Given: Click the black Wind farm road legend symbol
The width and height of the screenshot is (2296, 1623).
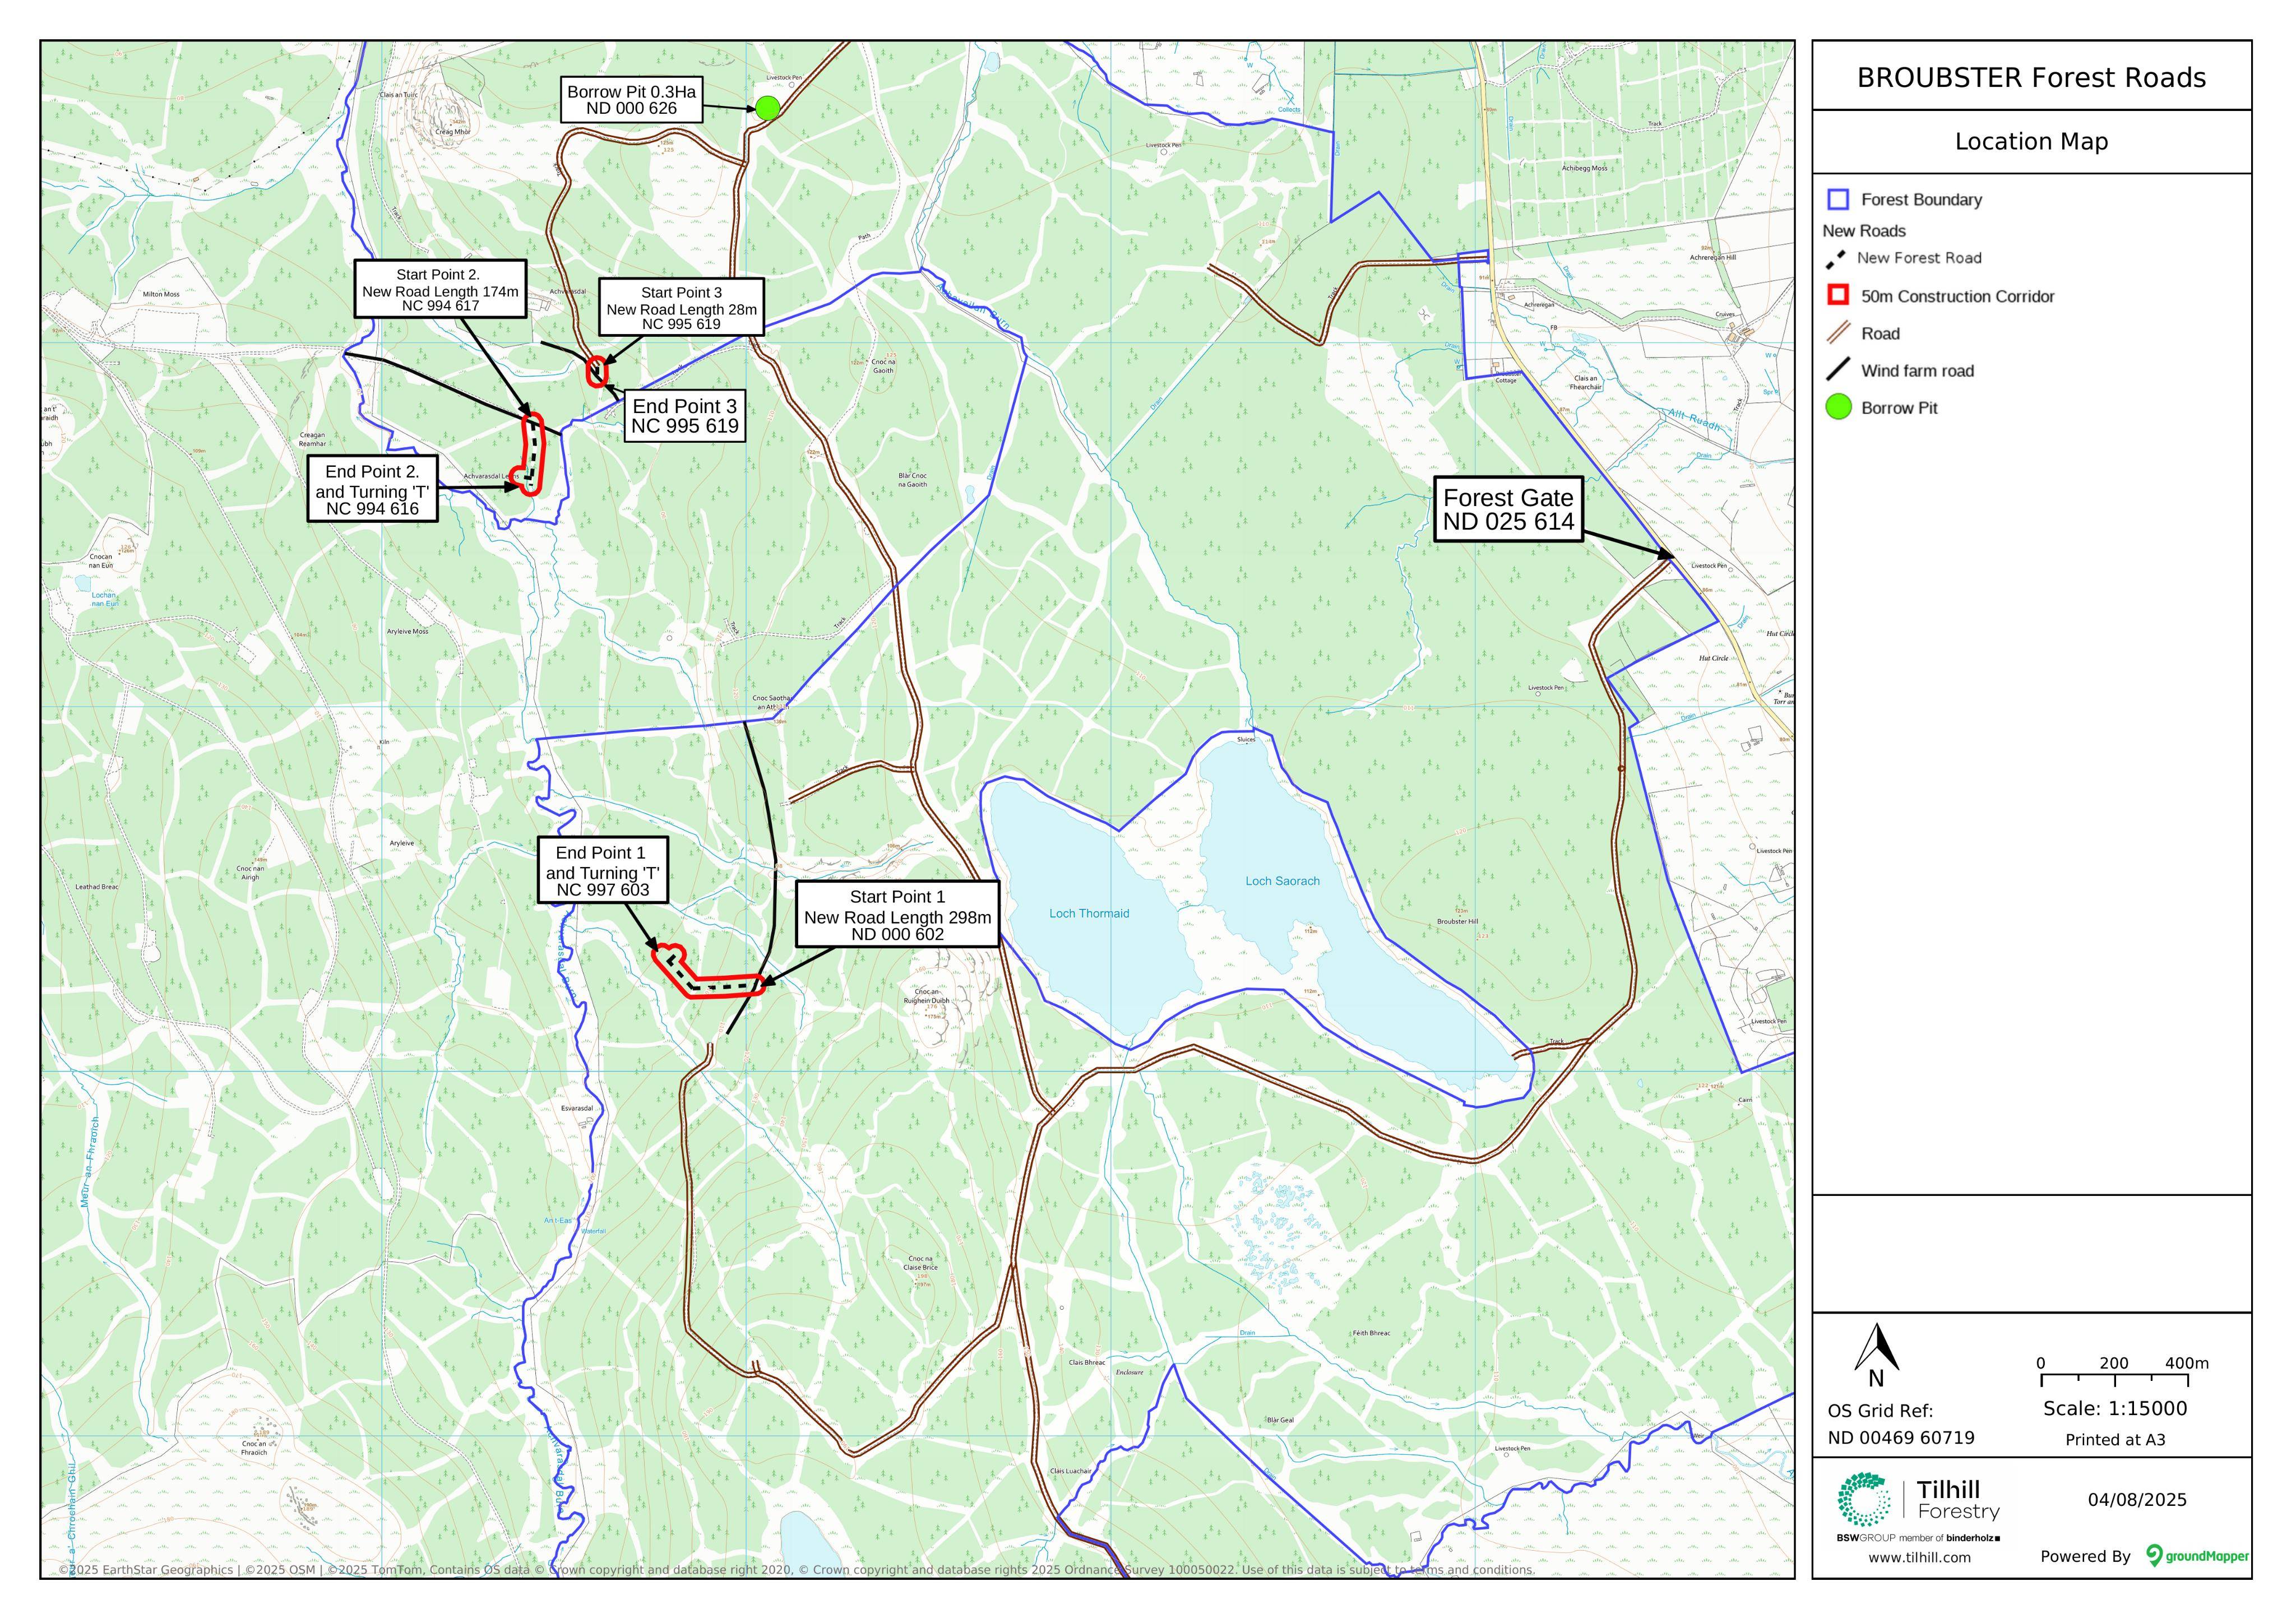Looking at the screenshot, I should [1838, 370].
